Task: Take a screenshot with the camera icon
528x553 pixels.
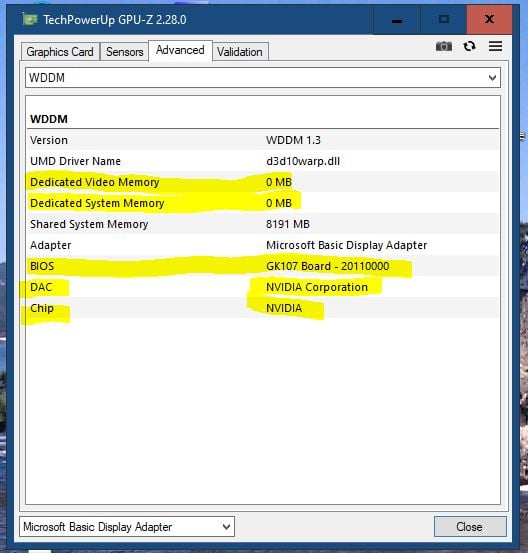Action: pos(444,46)
